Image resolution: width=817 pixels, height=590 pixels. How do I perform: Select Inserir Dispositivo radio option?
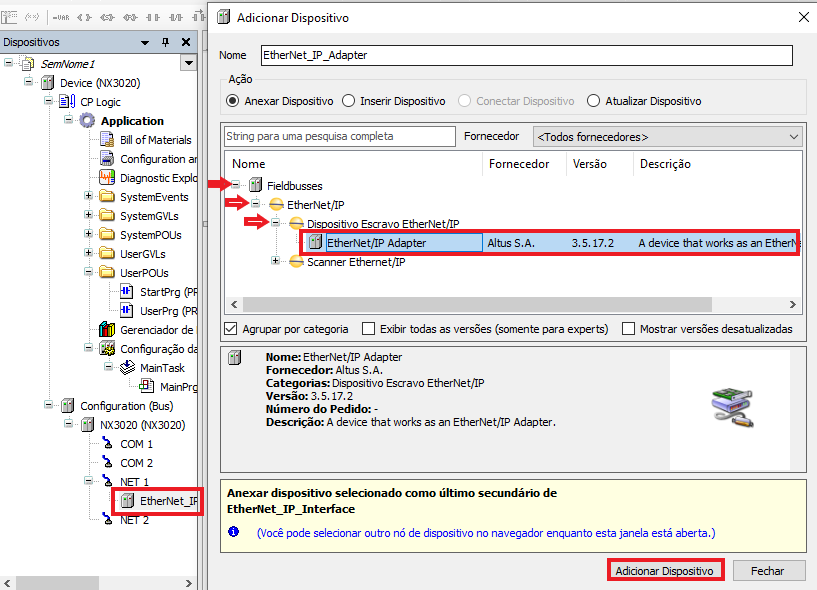pos(349,101)
